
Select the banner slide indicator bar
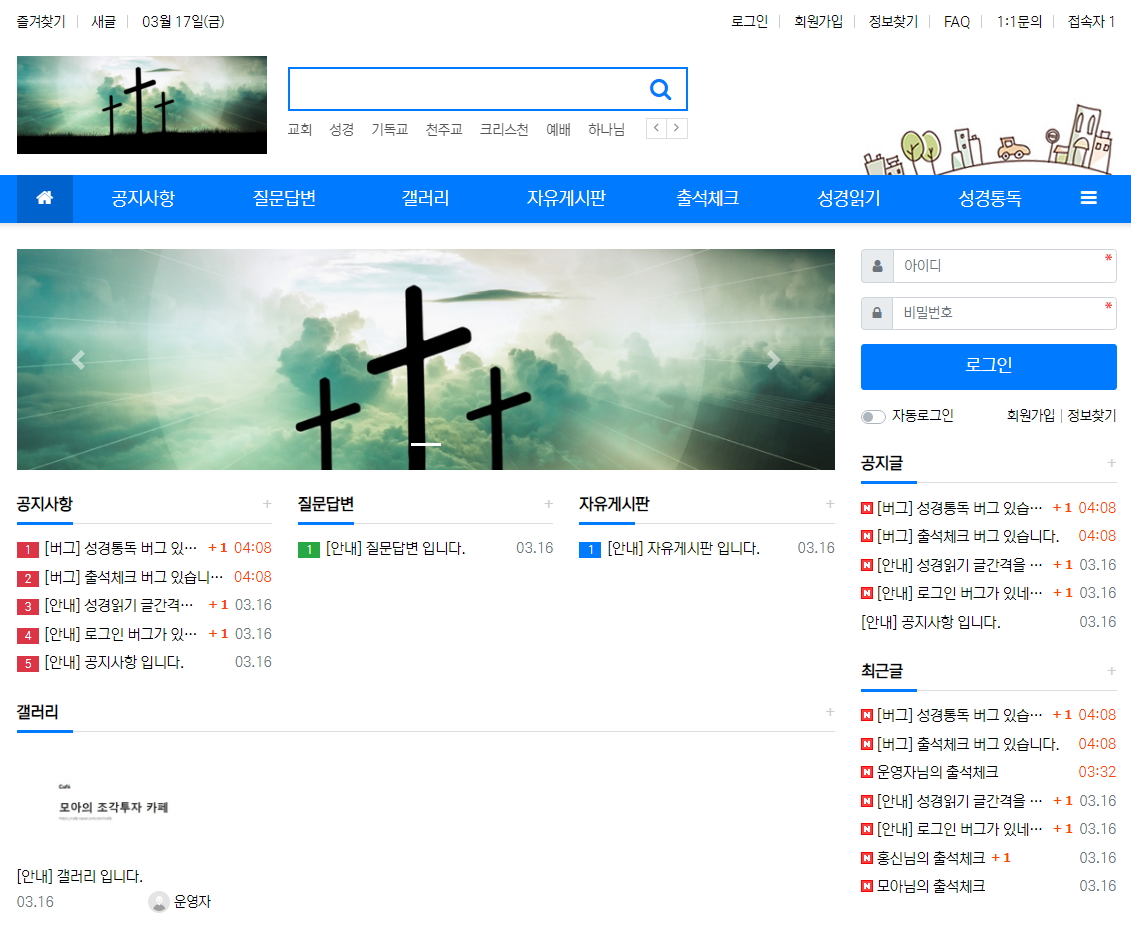(425, 444)
